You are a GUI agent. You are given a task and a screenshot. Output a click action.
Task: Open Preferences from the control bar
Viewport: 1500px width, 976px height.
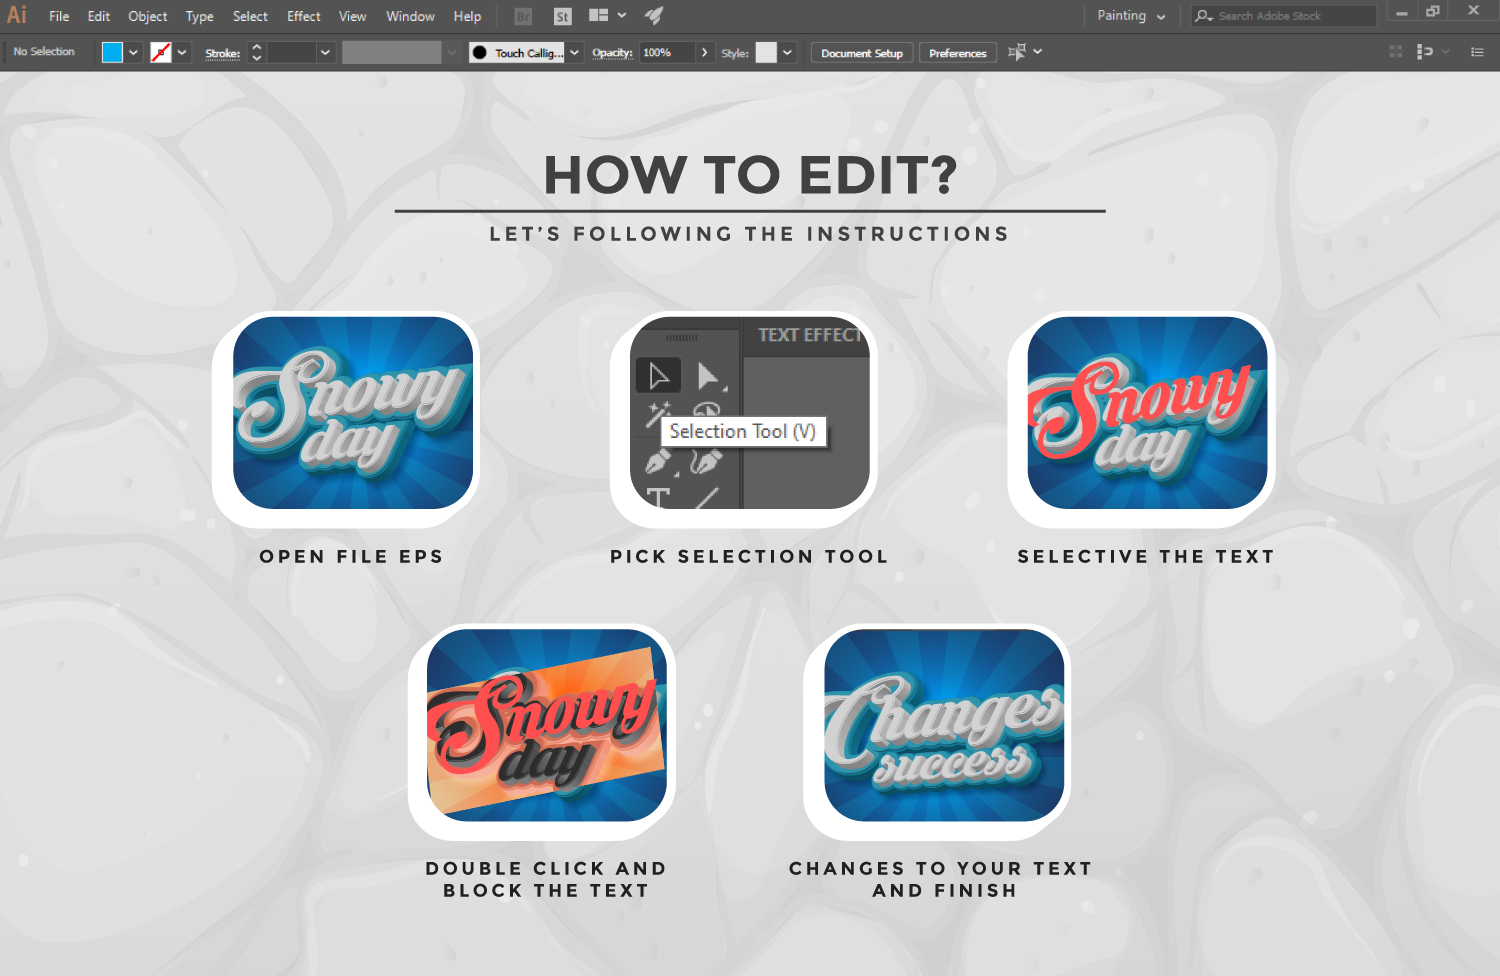[x=957, y=52]
